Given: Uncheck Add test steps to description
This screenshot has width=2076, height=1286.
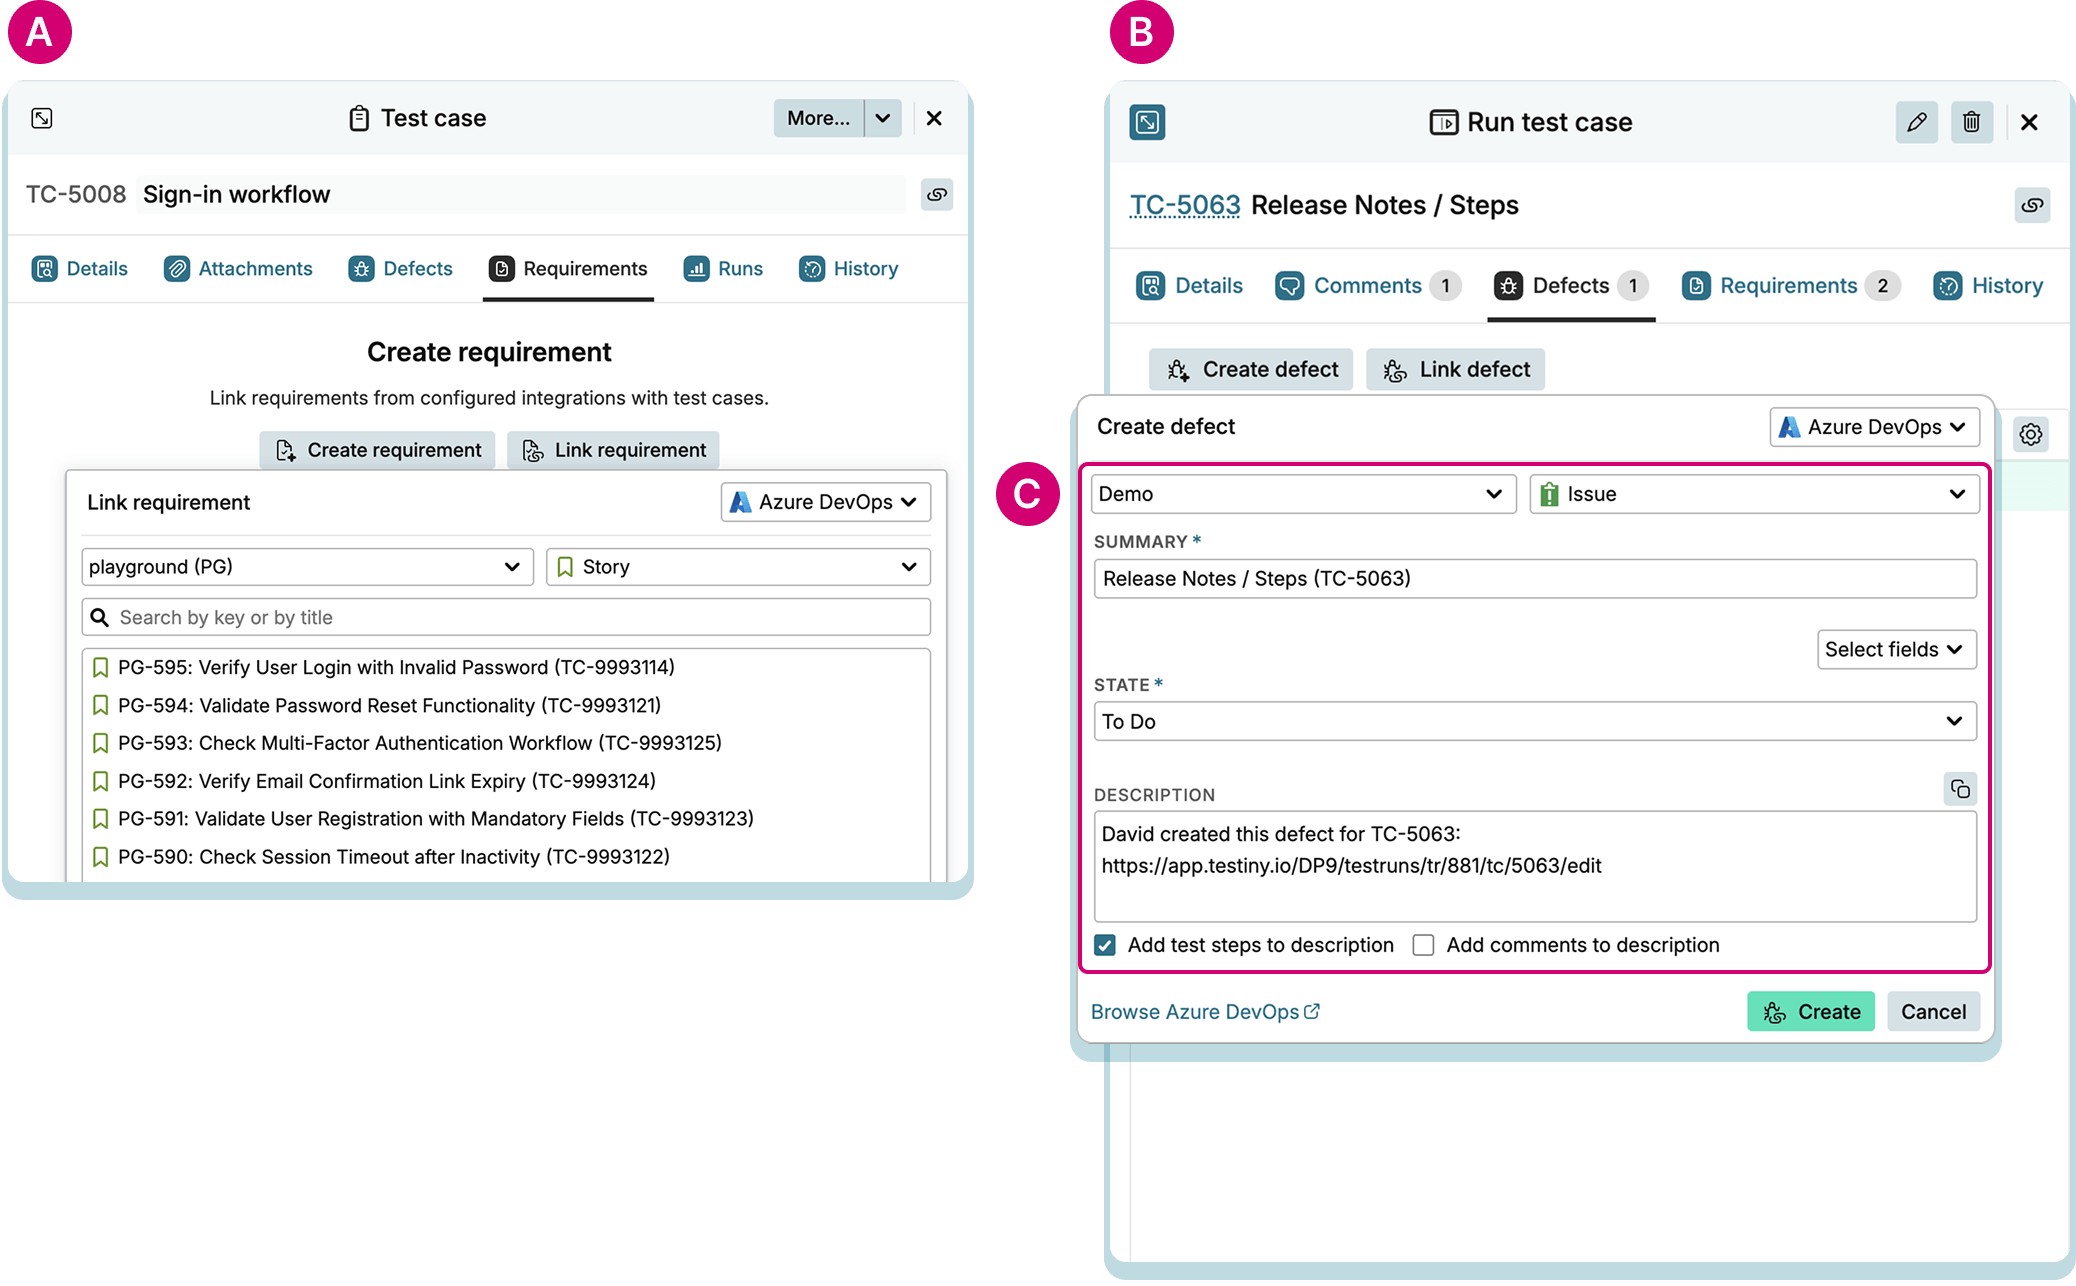Looking at the screenshot, I should tap(1104, 945).
